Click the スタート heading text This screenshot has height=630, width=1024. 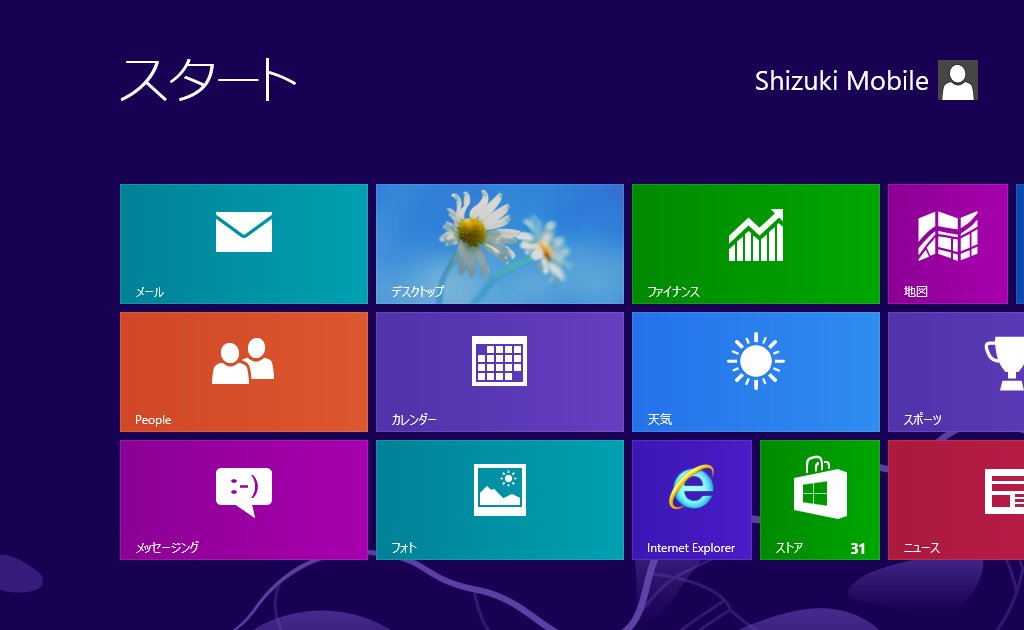click(x=209, y=79)
